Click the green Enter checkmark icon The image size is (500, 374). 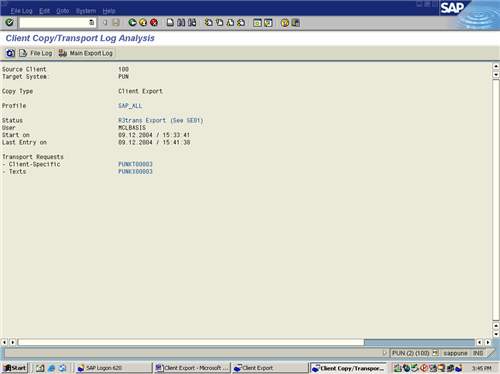click(x=9, y=22)
